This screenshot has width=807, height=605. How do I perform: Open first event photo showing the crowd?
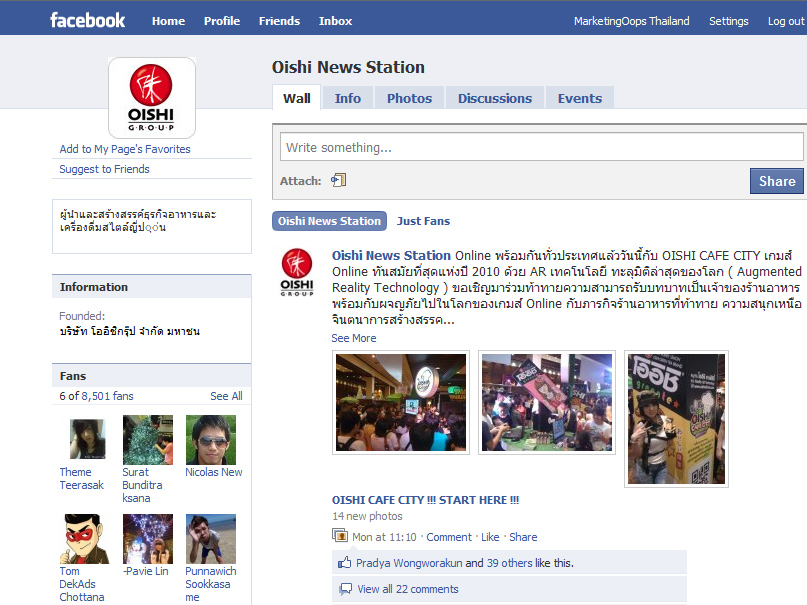(401, 402)
